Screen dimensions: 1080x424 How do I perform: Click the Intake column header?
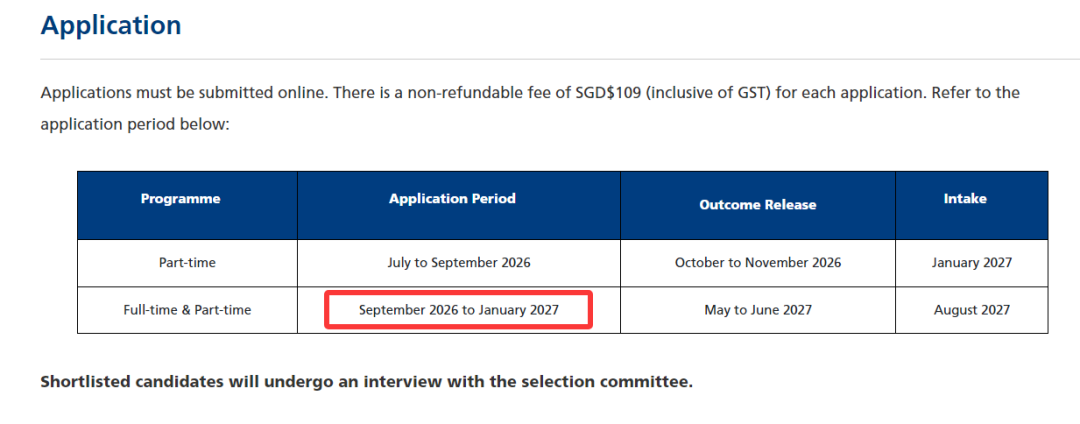coord(965,199)
